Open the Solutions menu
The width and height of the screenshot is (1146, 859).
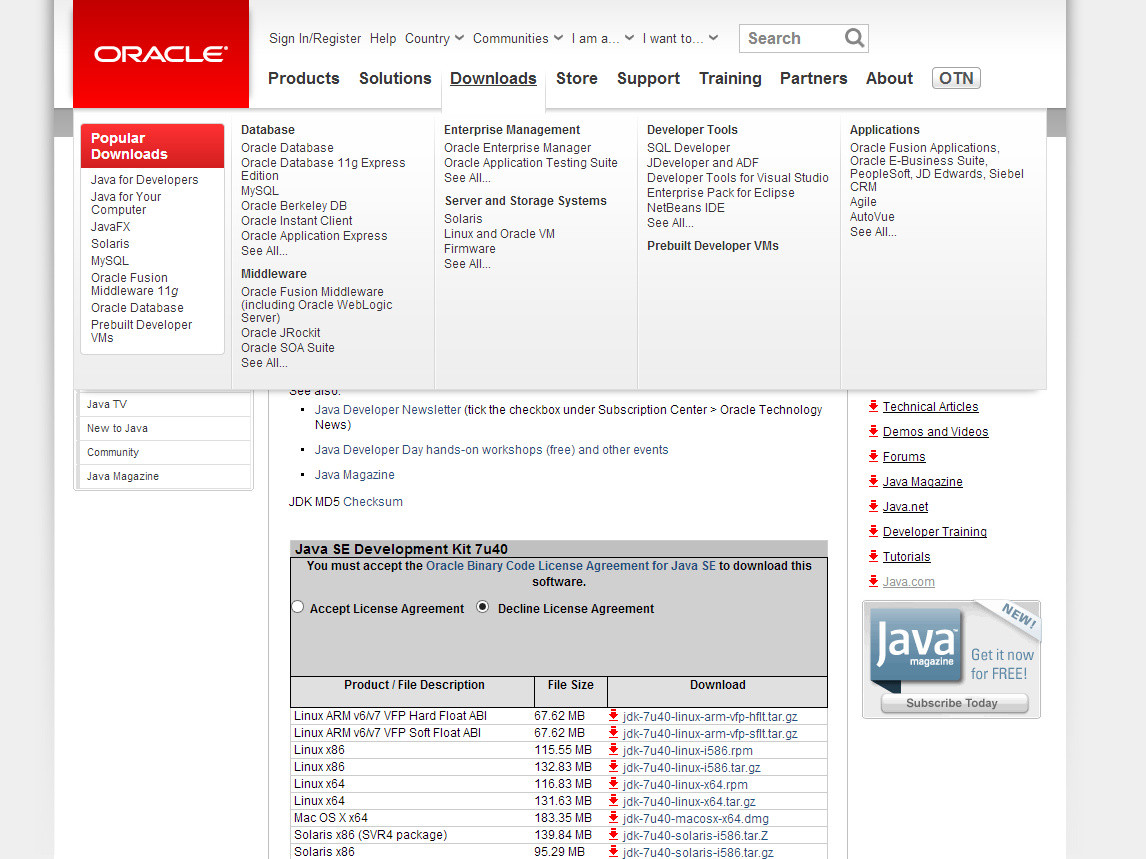[x=395, y=78]
